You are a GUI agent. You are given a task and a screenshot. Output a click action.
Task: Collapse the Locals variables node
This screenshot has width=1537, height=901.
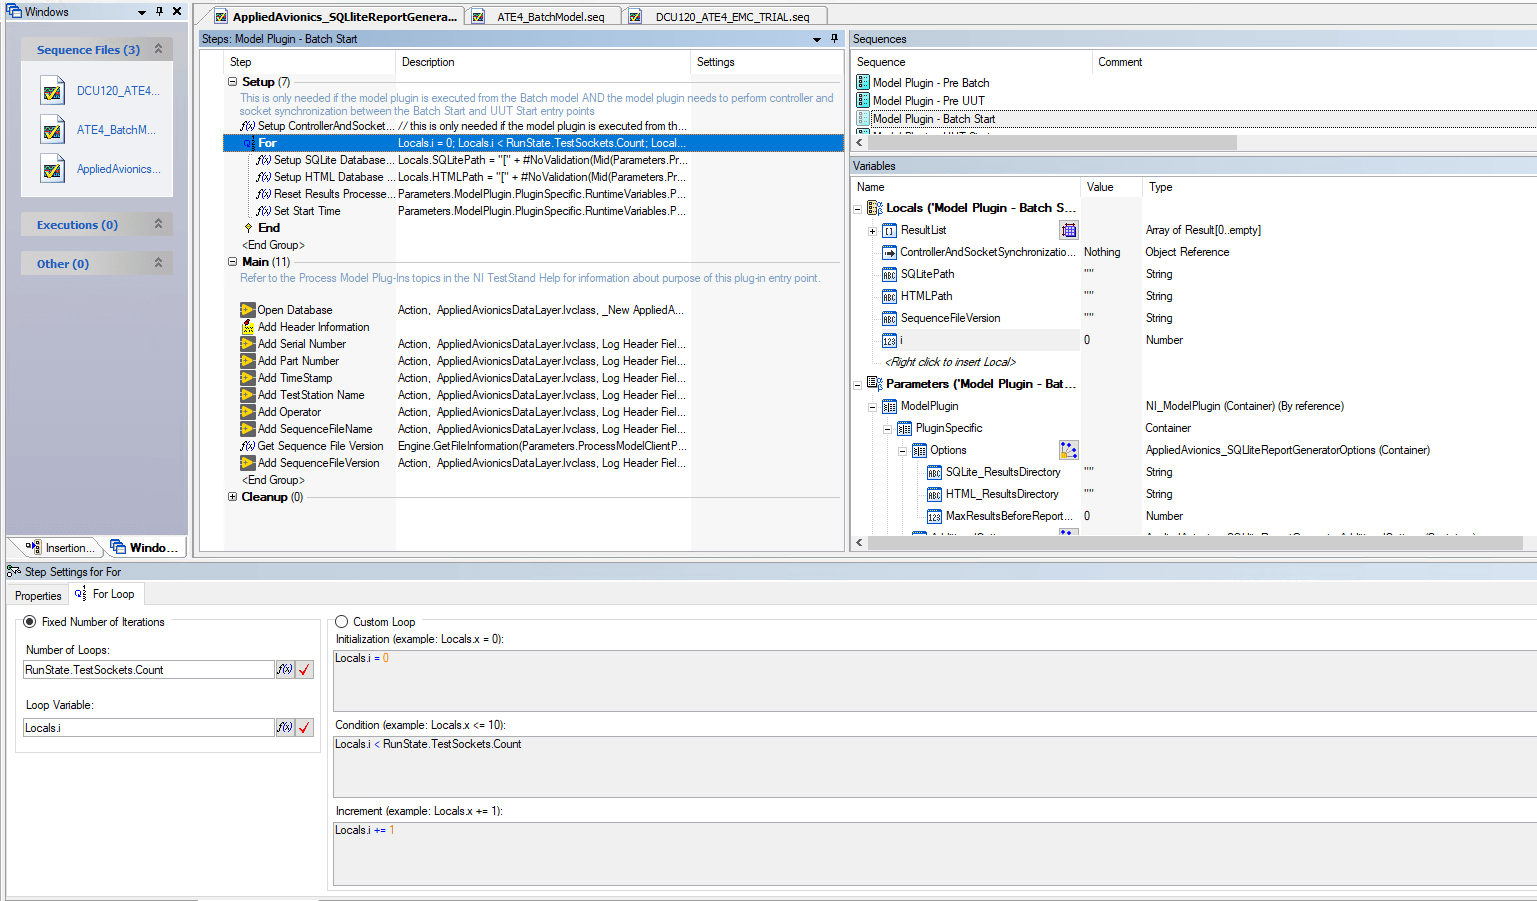coord(858,209)
